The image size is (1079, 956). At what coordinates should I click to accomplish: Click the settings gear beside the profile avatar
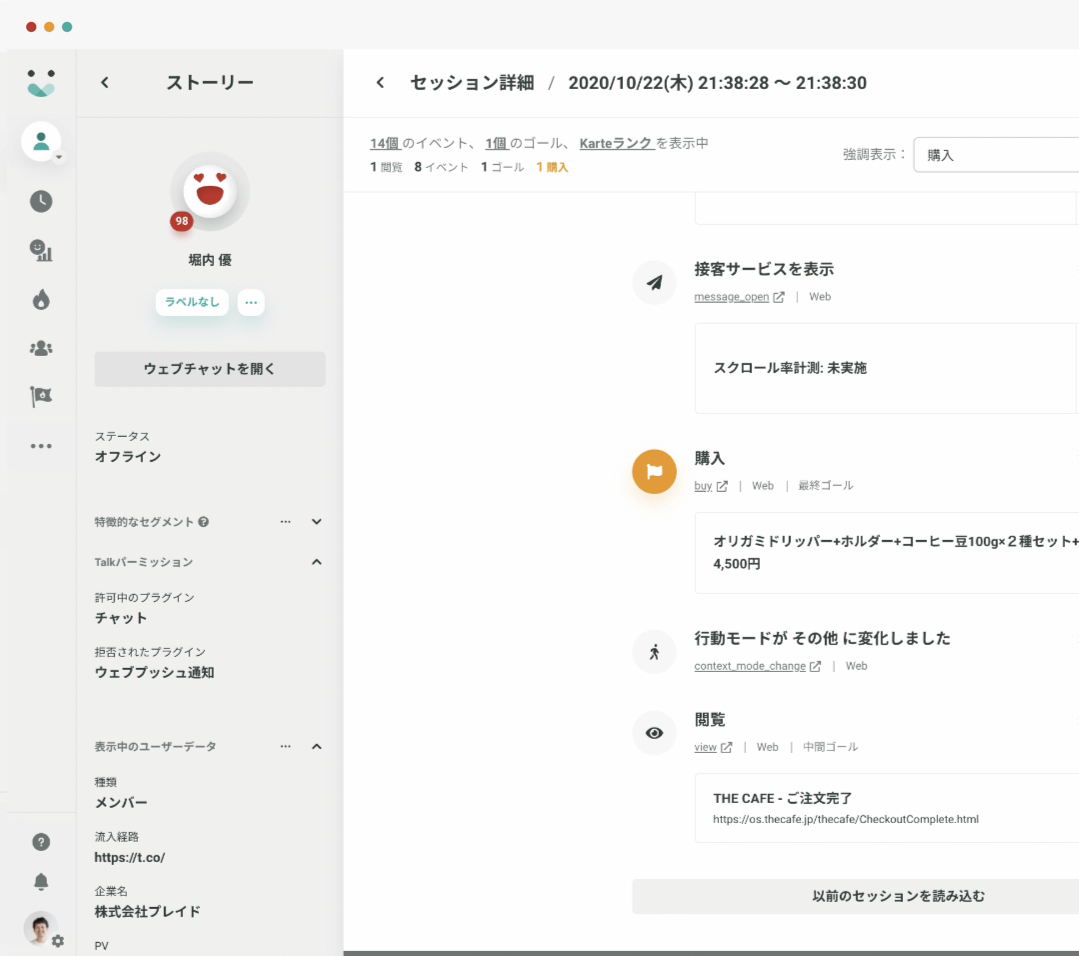(58, 941)
